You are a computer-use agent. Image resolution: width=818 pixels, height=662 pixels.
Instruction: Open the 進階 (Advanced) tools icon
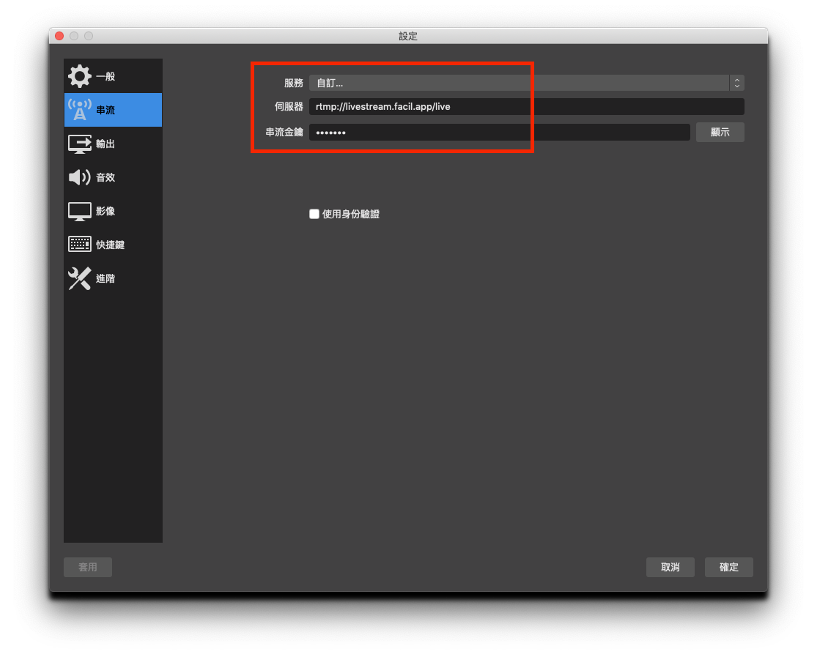[79, 279]
